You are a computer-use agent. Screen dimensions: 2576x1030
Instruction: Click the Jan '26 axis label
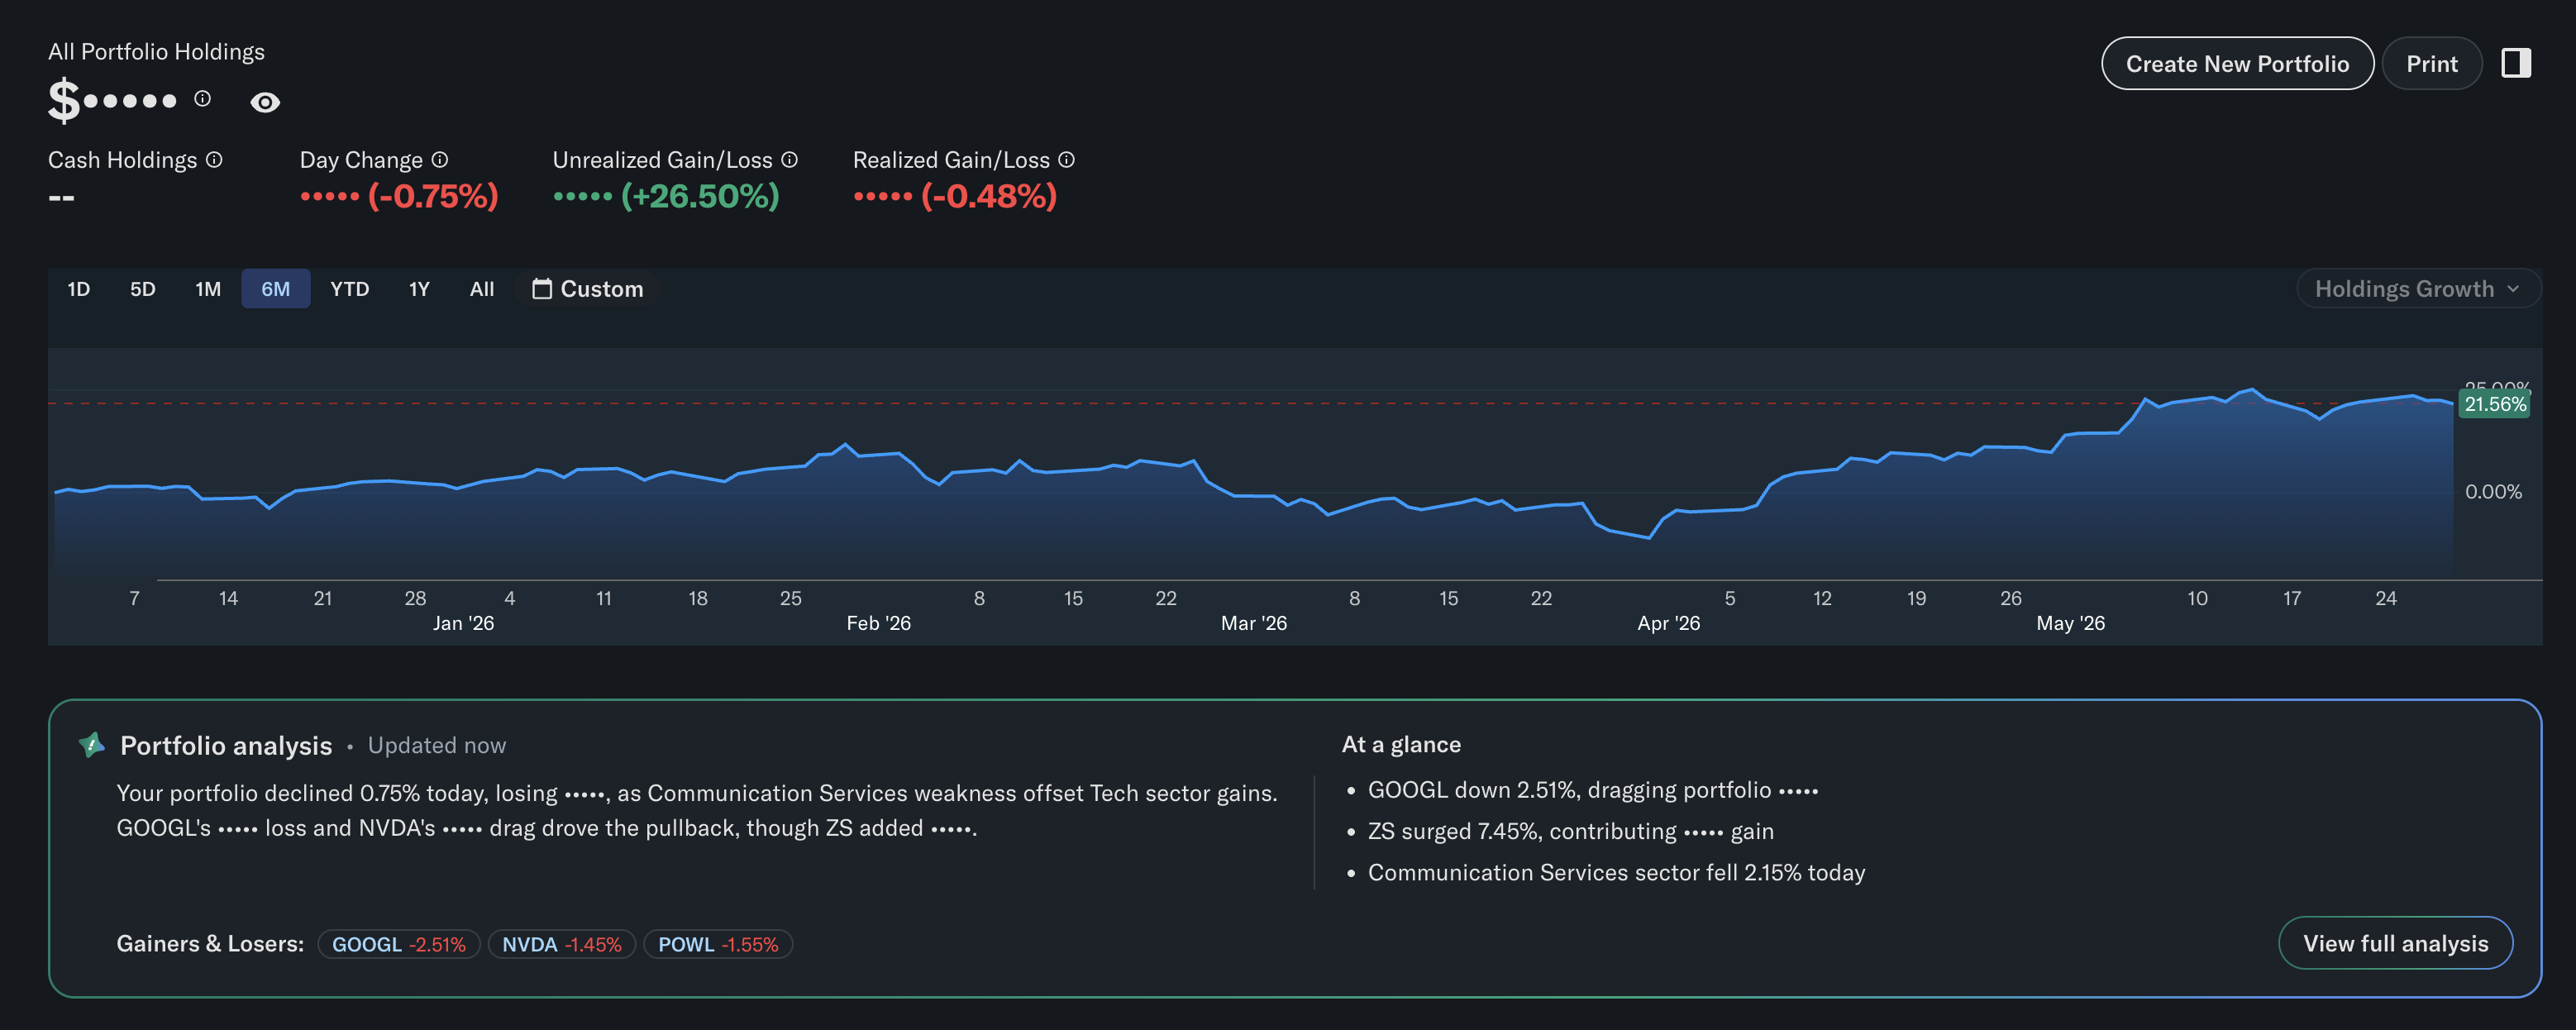[463, 623]
